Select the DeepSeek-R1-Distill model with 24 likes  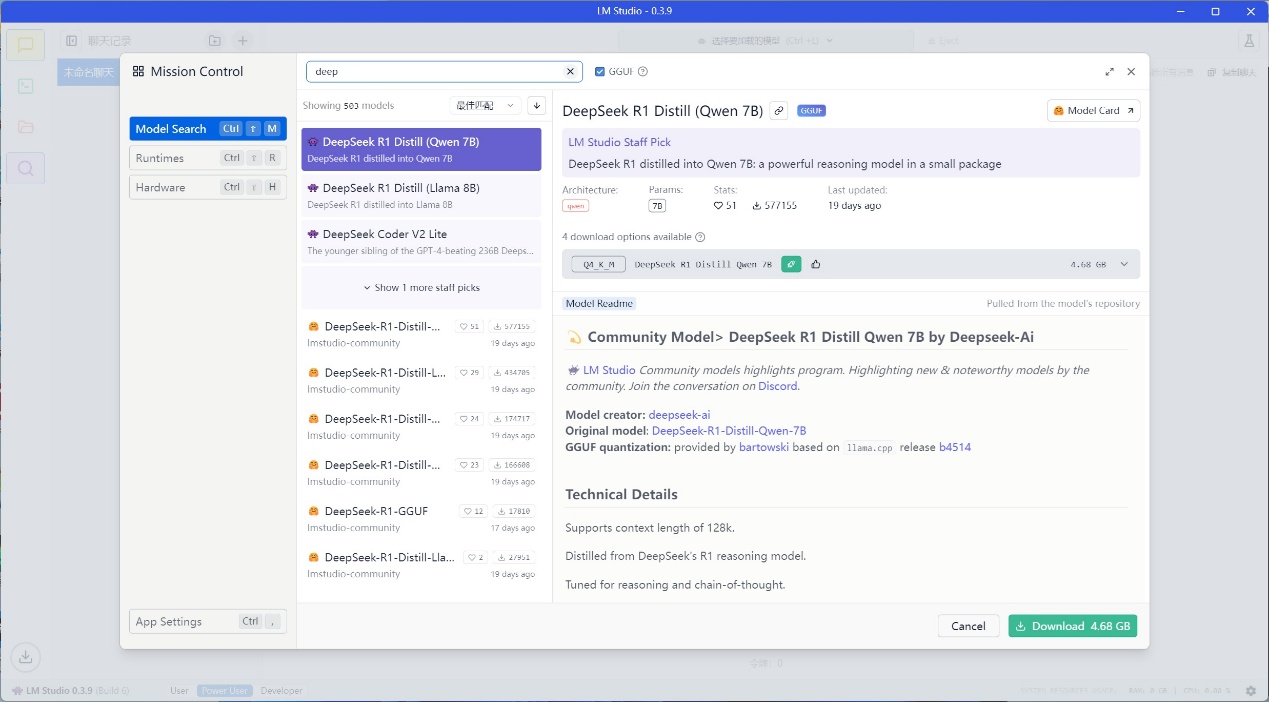coord(421,426)
